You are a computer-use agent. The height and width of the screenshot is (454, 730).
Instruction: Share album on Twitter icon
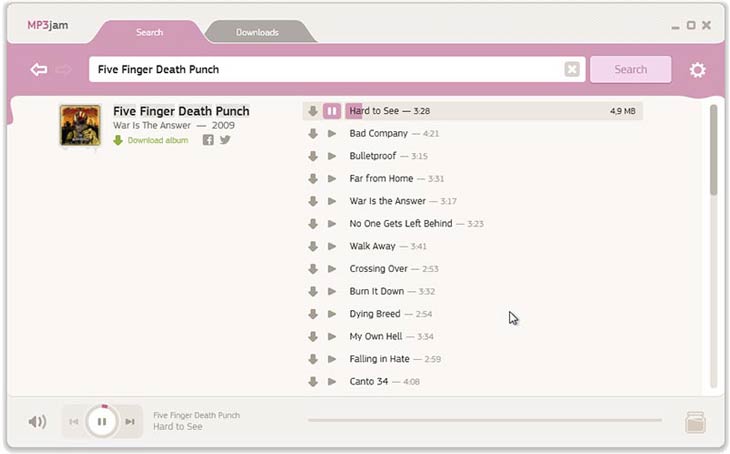(225, 140)
